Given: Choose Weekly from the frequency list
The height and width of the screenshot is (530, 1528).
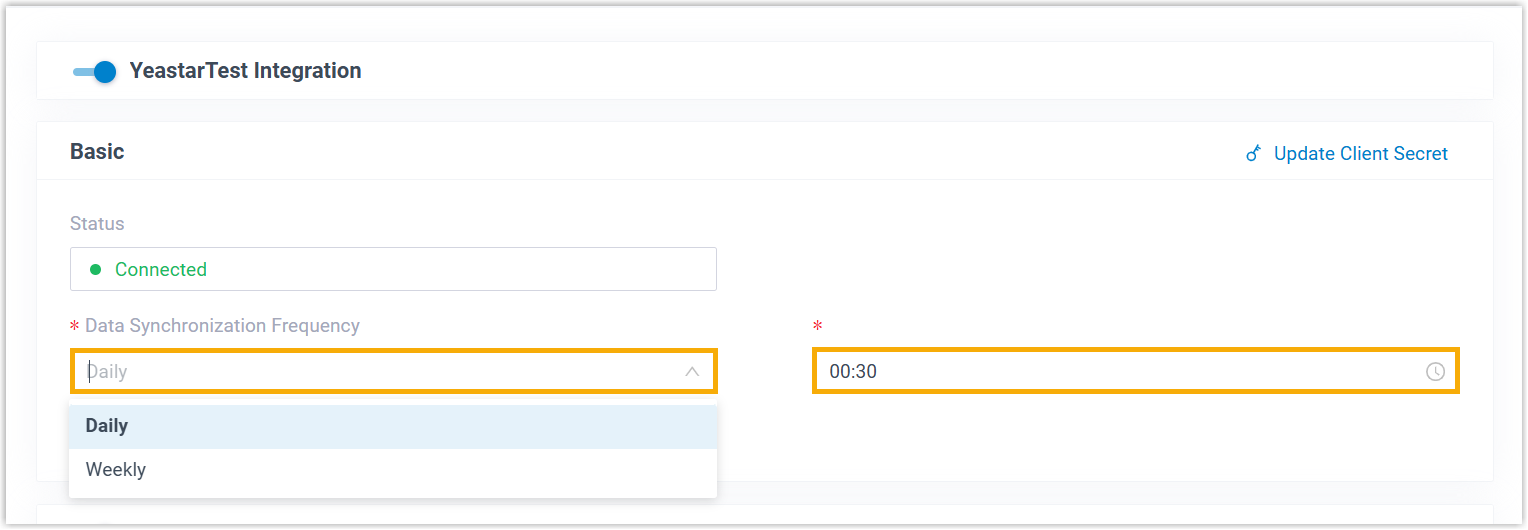Looking at the screenshot, I should (116, 470).
